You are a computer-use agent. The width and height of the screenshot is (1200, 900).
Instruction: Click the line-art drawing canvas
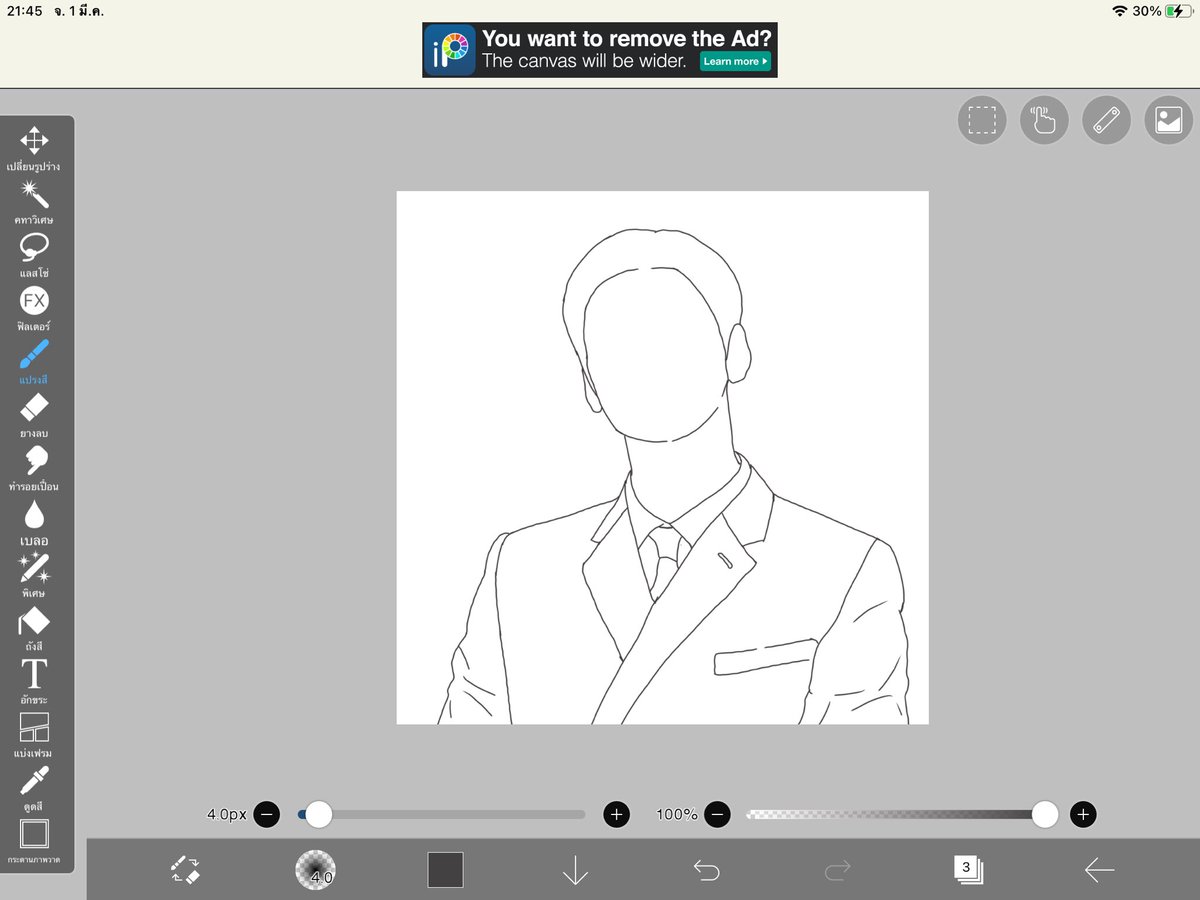[x=662, y=457]
